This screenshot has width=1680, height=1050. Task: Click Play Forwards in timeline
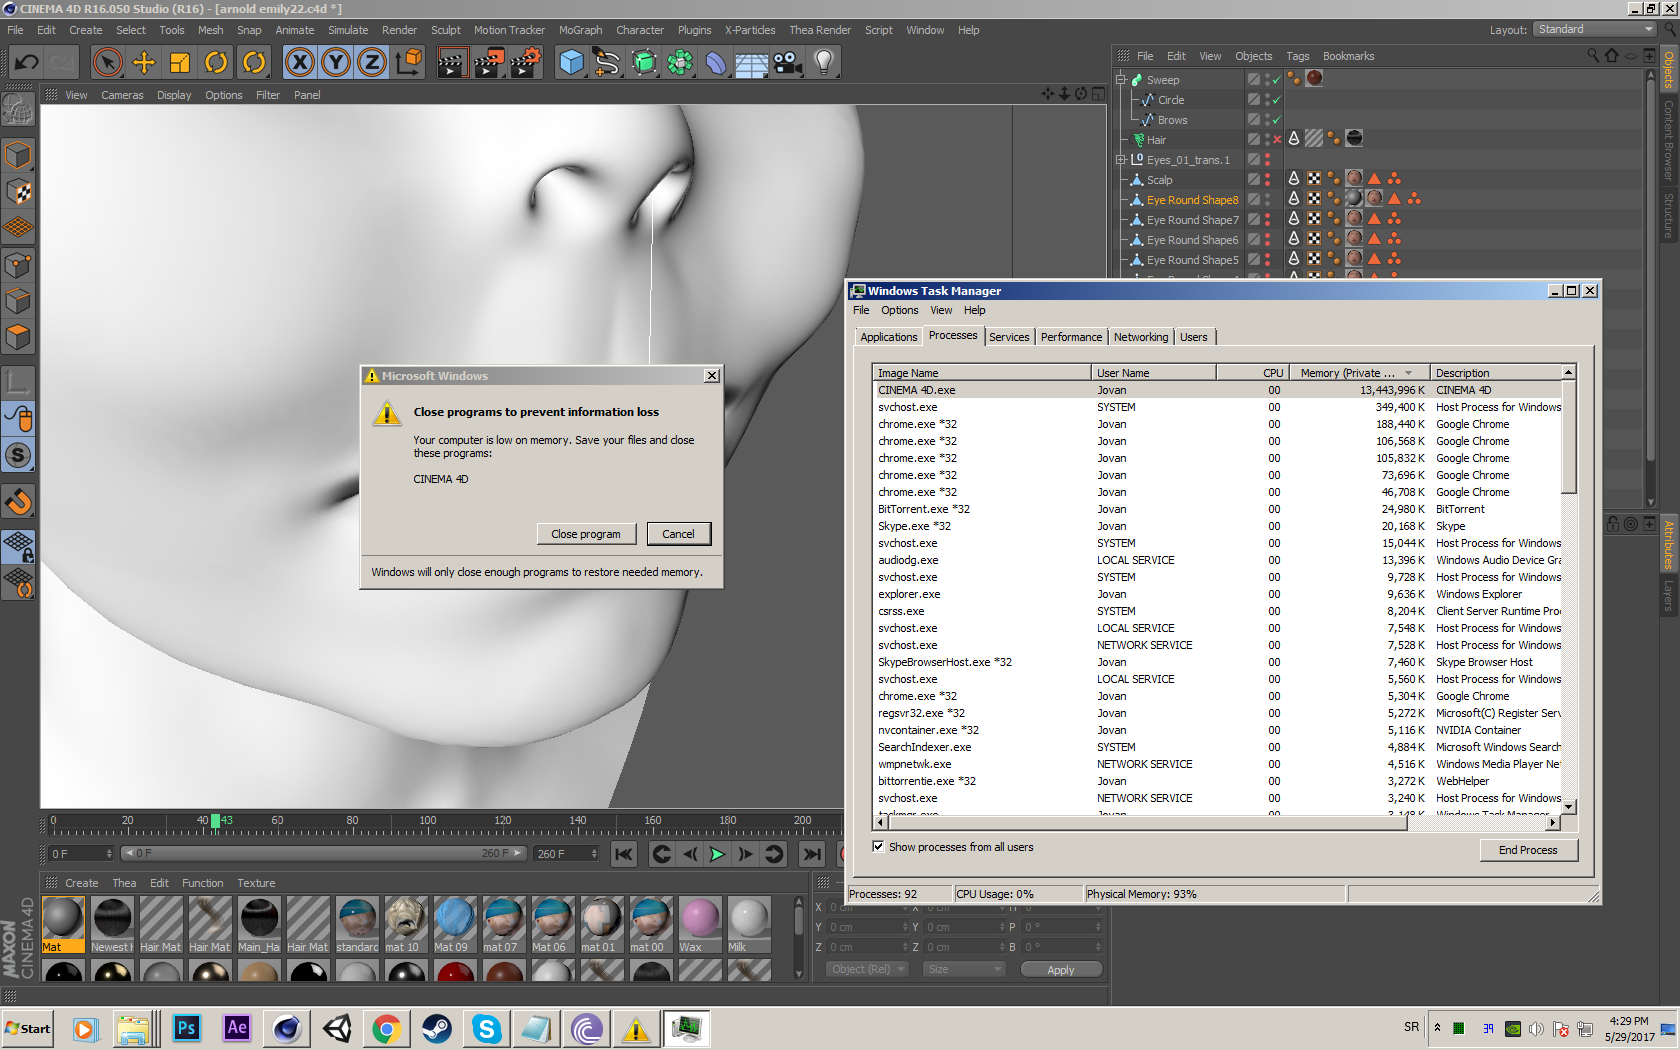click(717, 854)
